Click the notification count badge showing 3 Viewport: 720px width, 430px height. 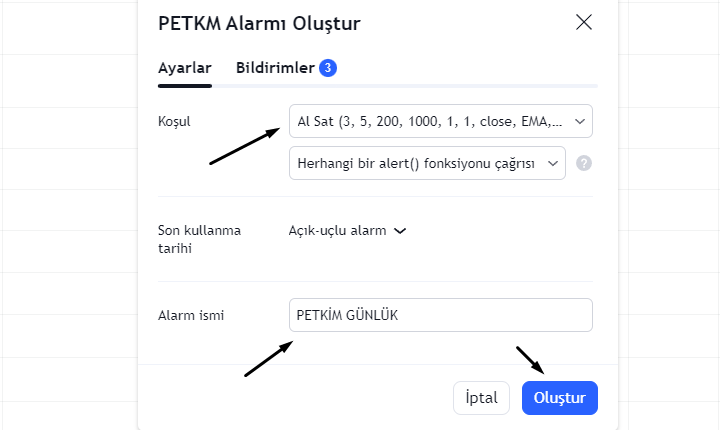point(328,68)
